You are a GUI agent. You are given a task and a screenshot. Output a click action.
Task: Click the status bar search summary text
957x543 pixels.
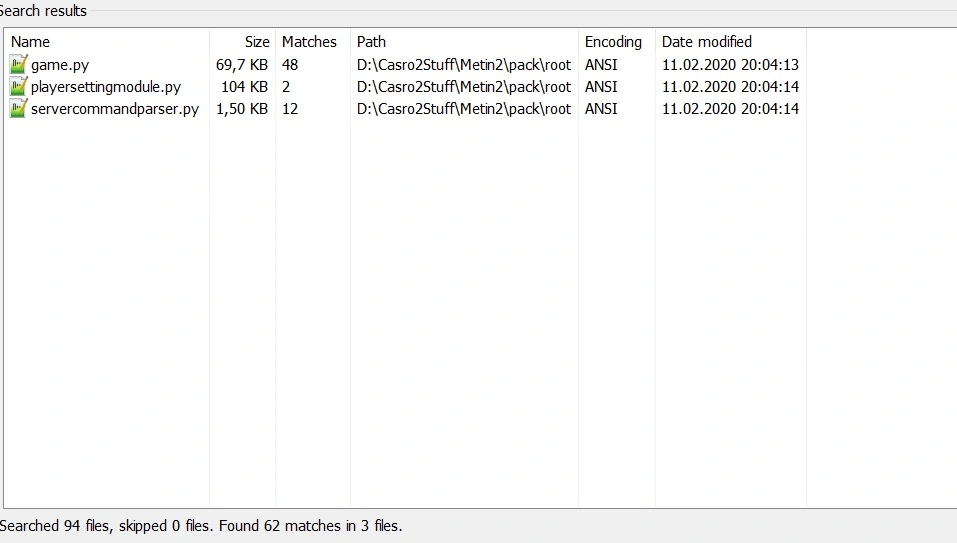pyautogui.click(x=201, y=525)
